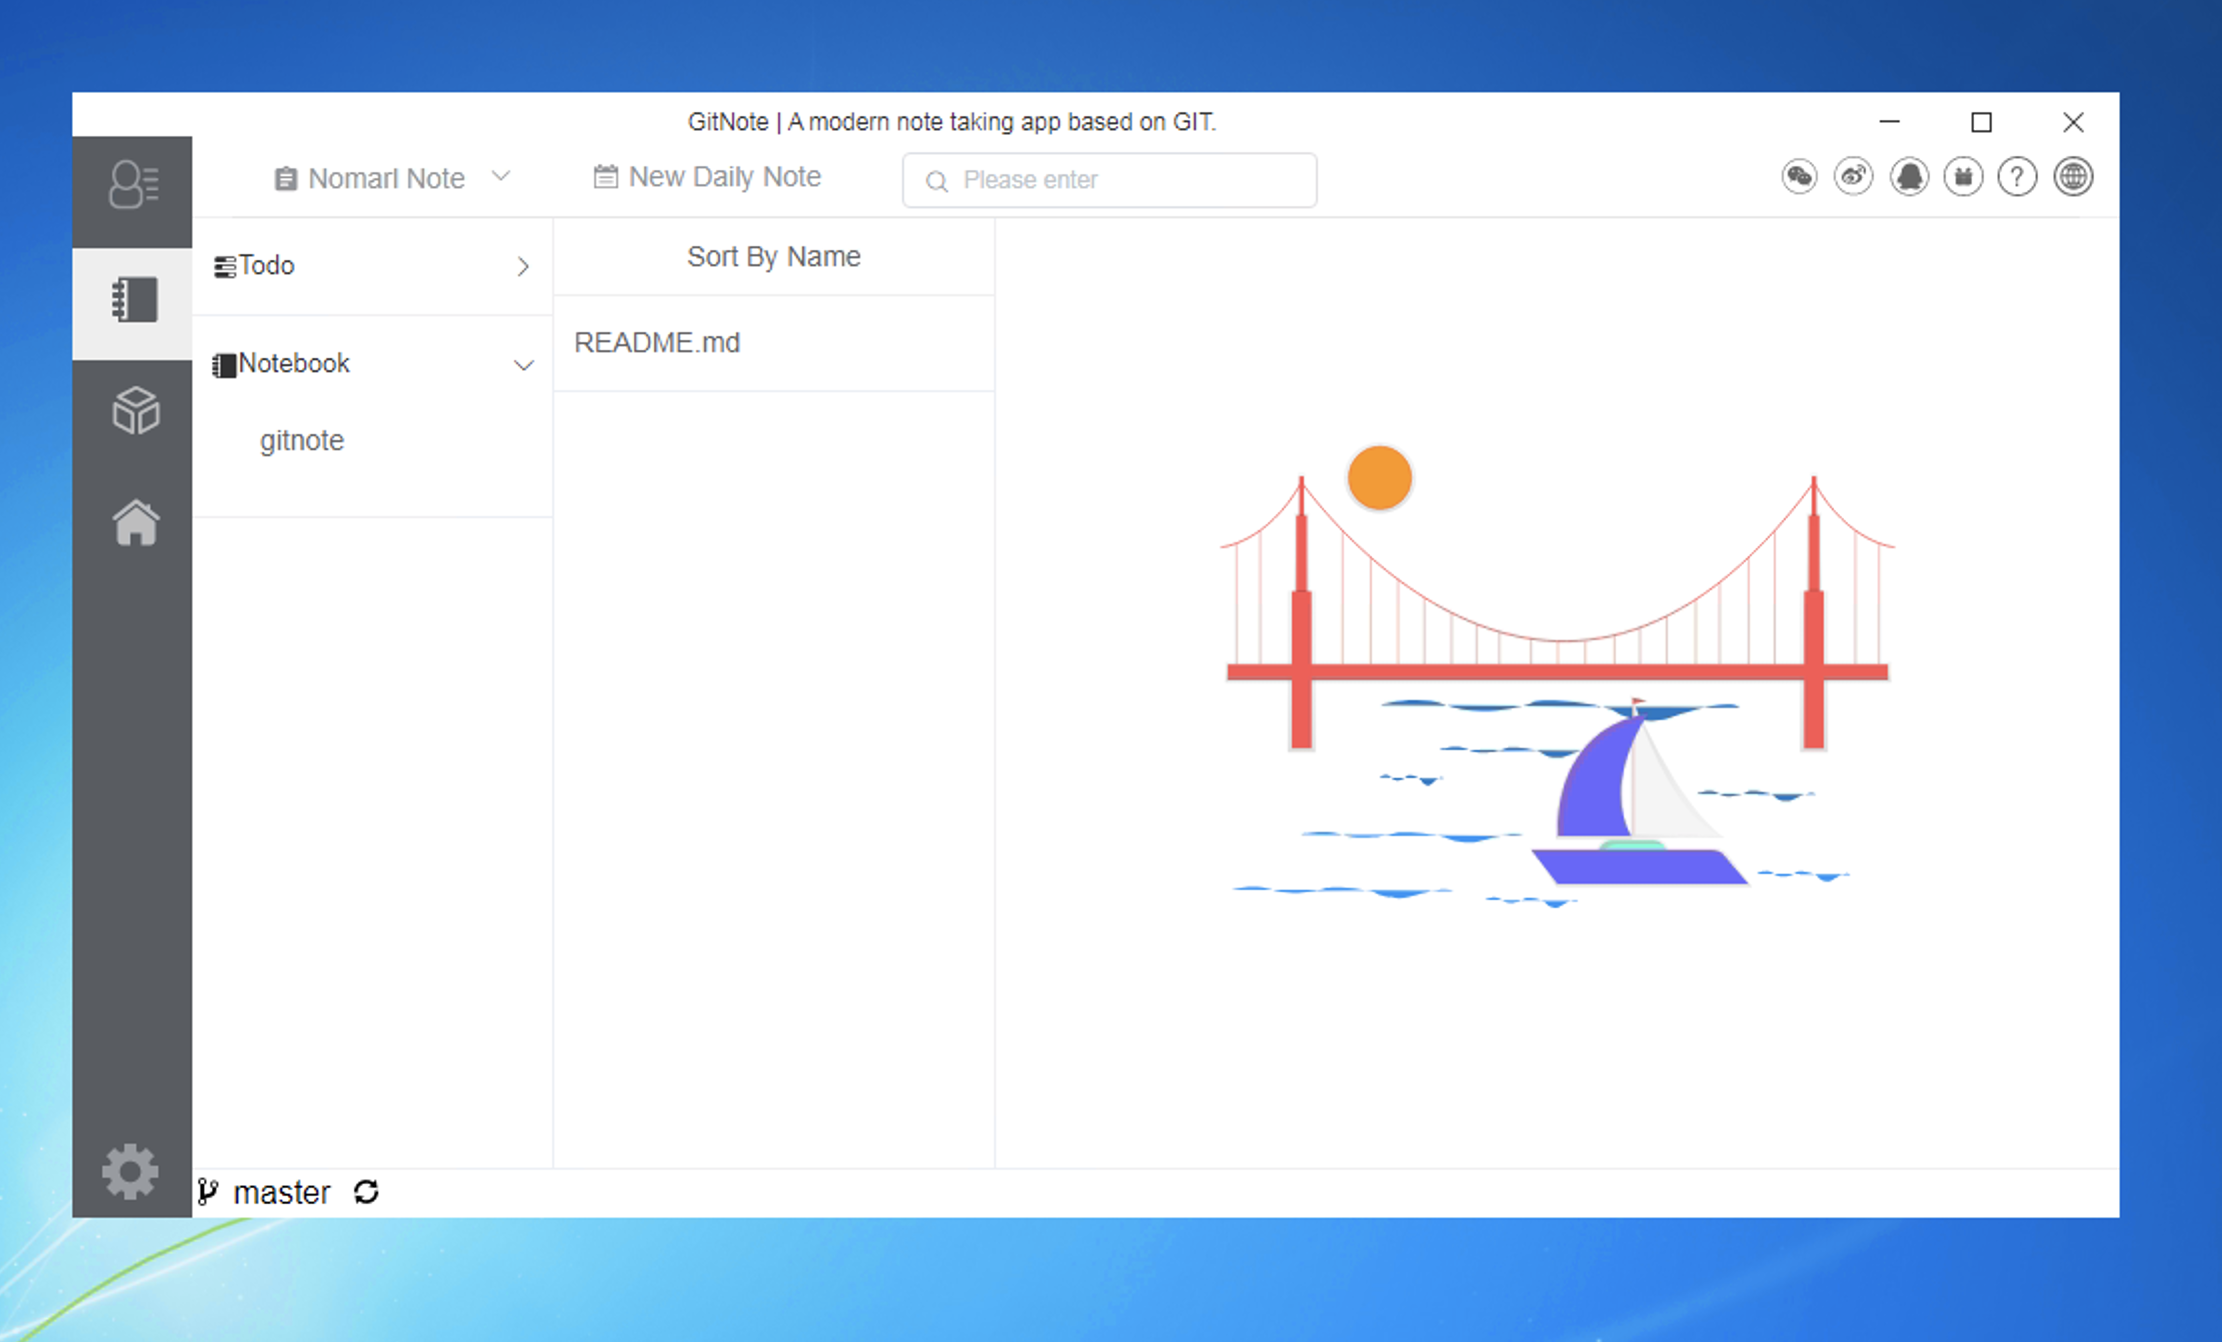This screenshot has height=1342, width=2222.
Task: Click the New Daily Note button
Action: point(707,177)
